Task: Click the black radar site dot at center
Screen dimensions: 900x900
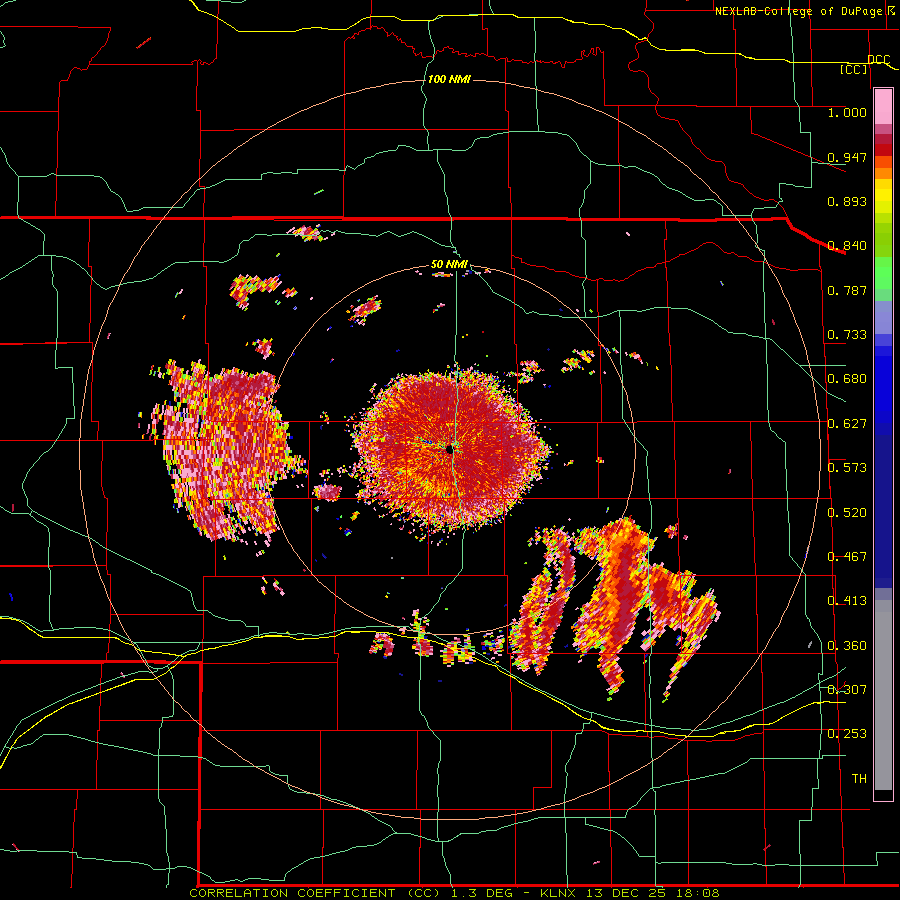Action: 450,451
